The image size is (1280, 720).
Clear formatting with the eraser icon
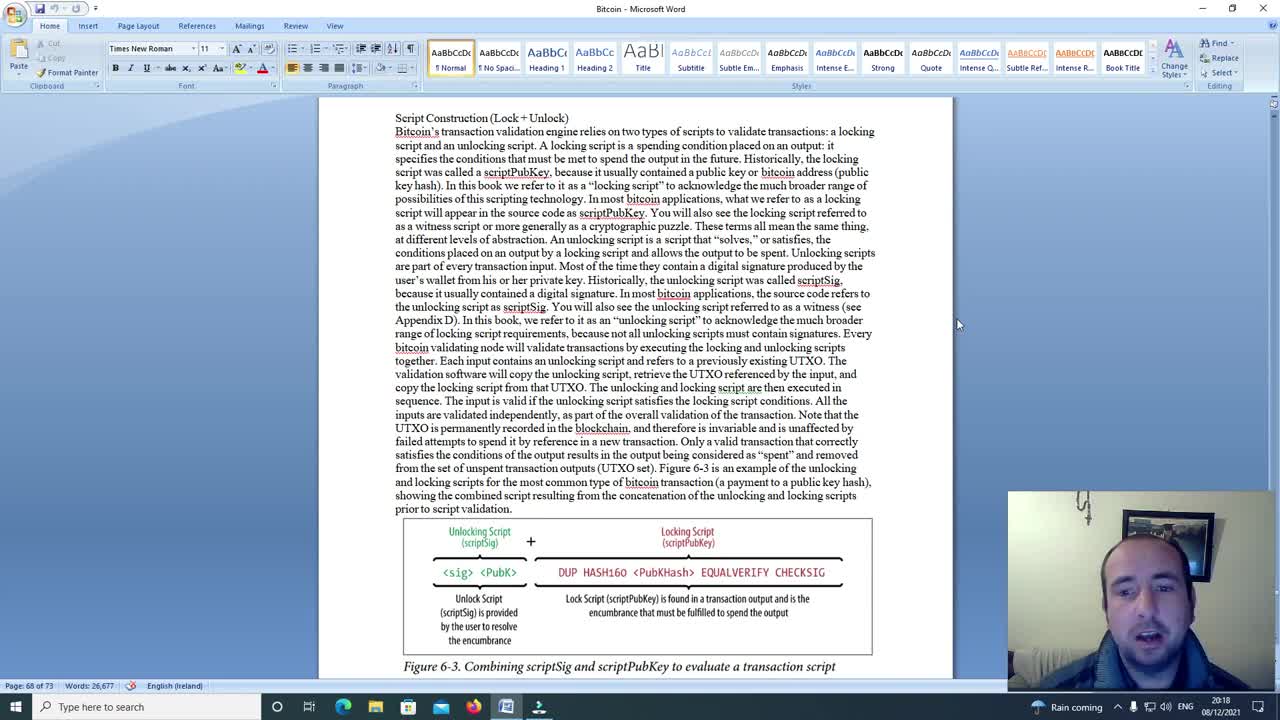click(269, 48)
